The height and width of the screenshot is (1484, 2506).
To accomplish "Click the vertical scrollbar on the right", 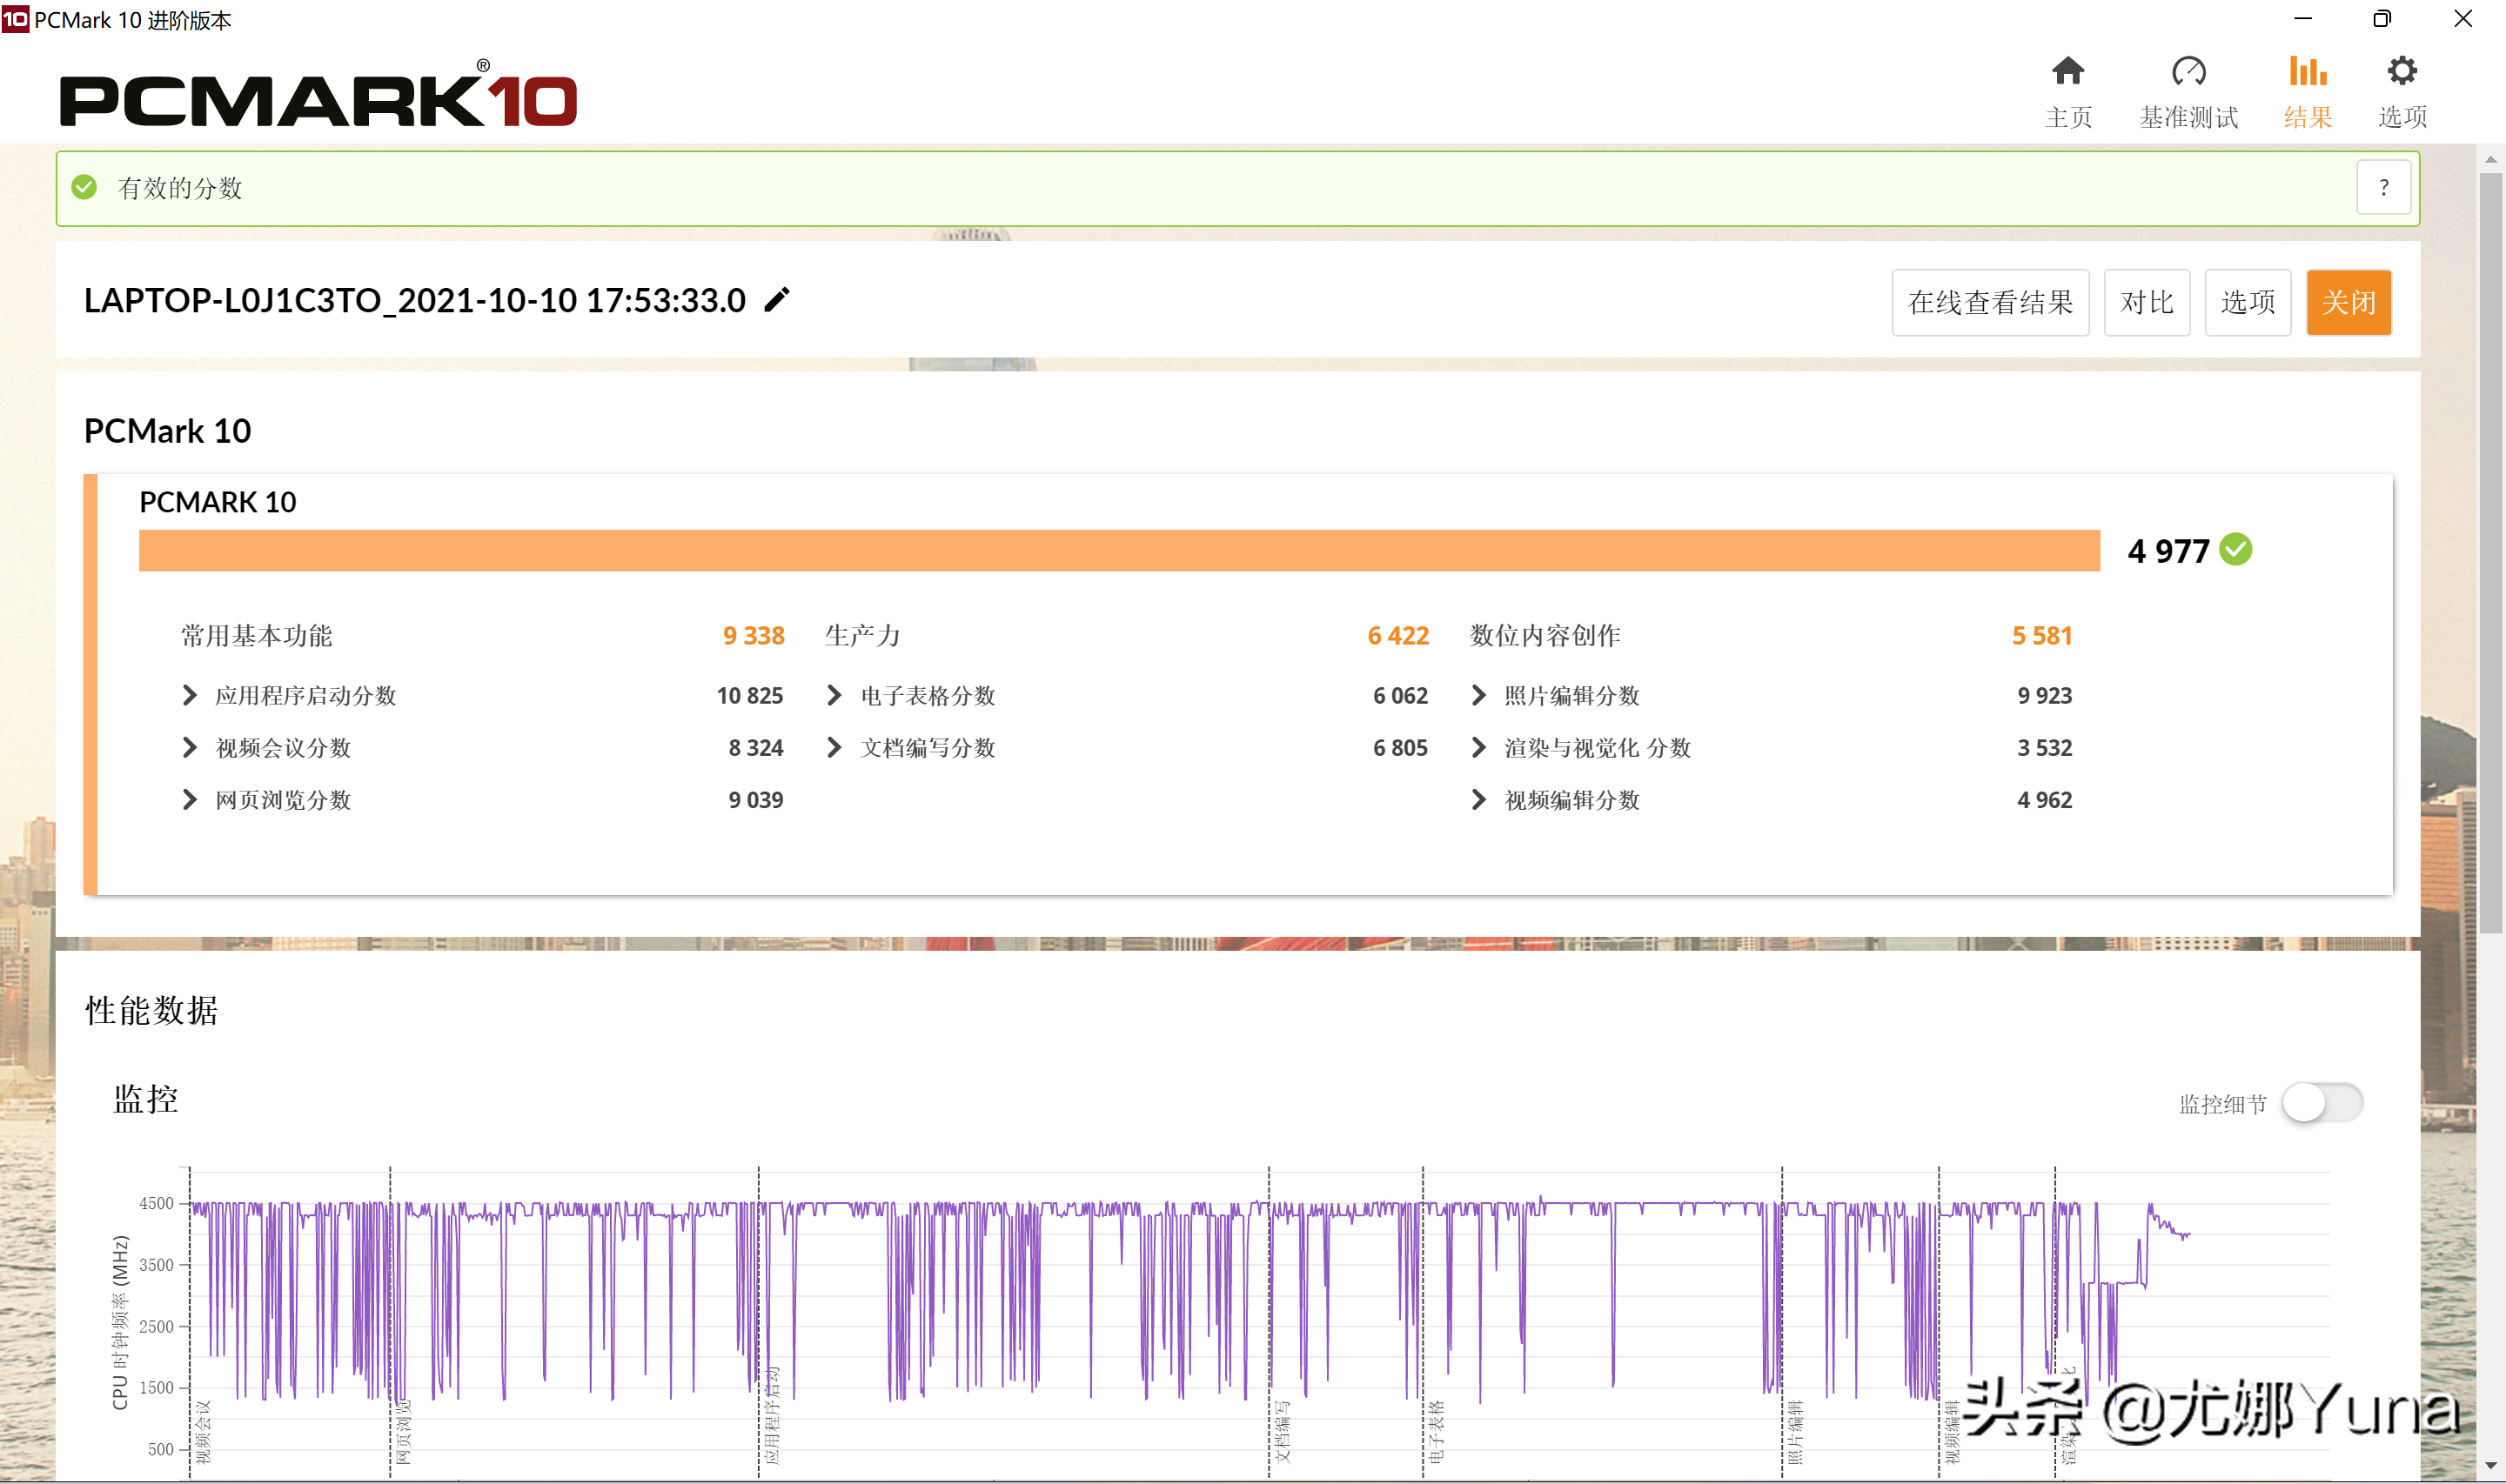I will 2490,553.
